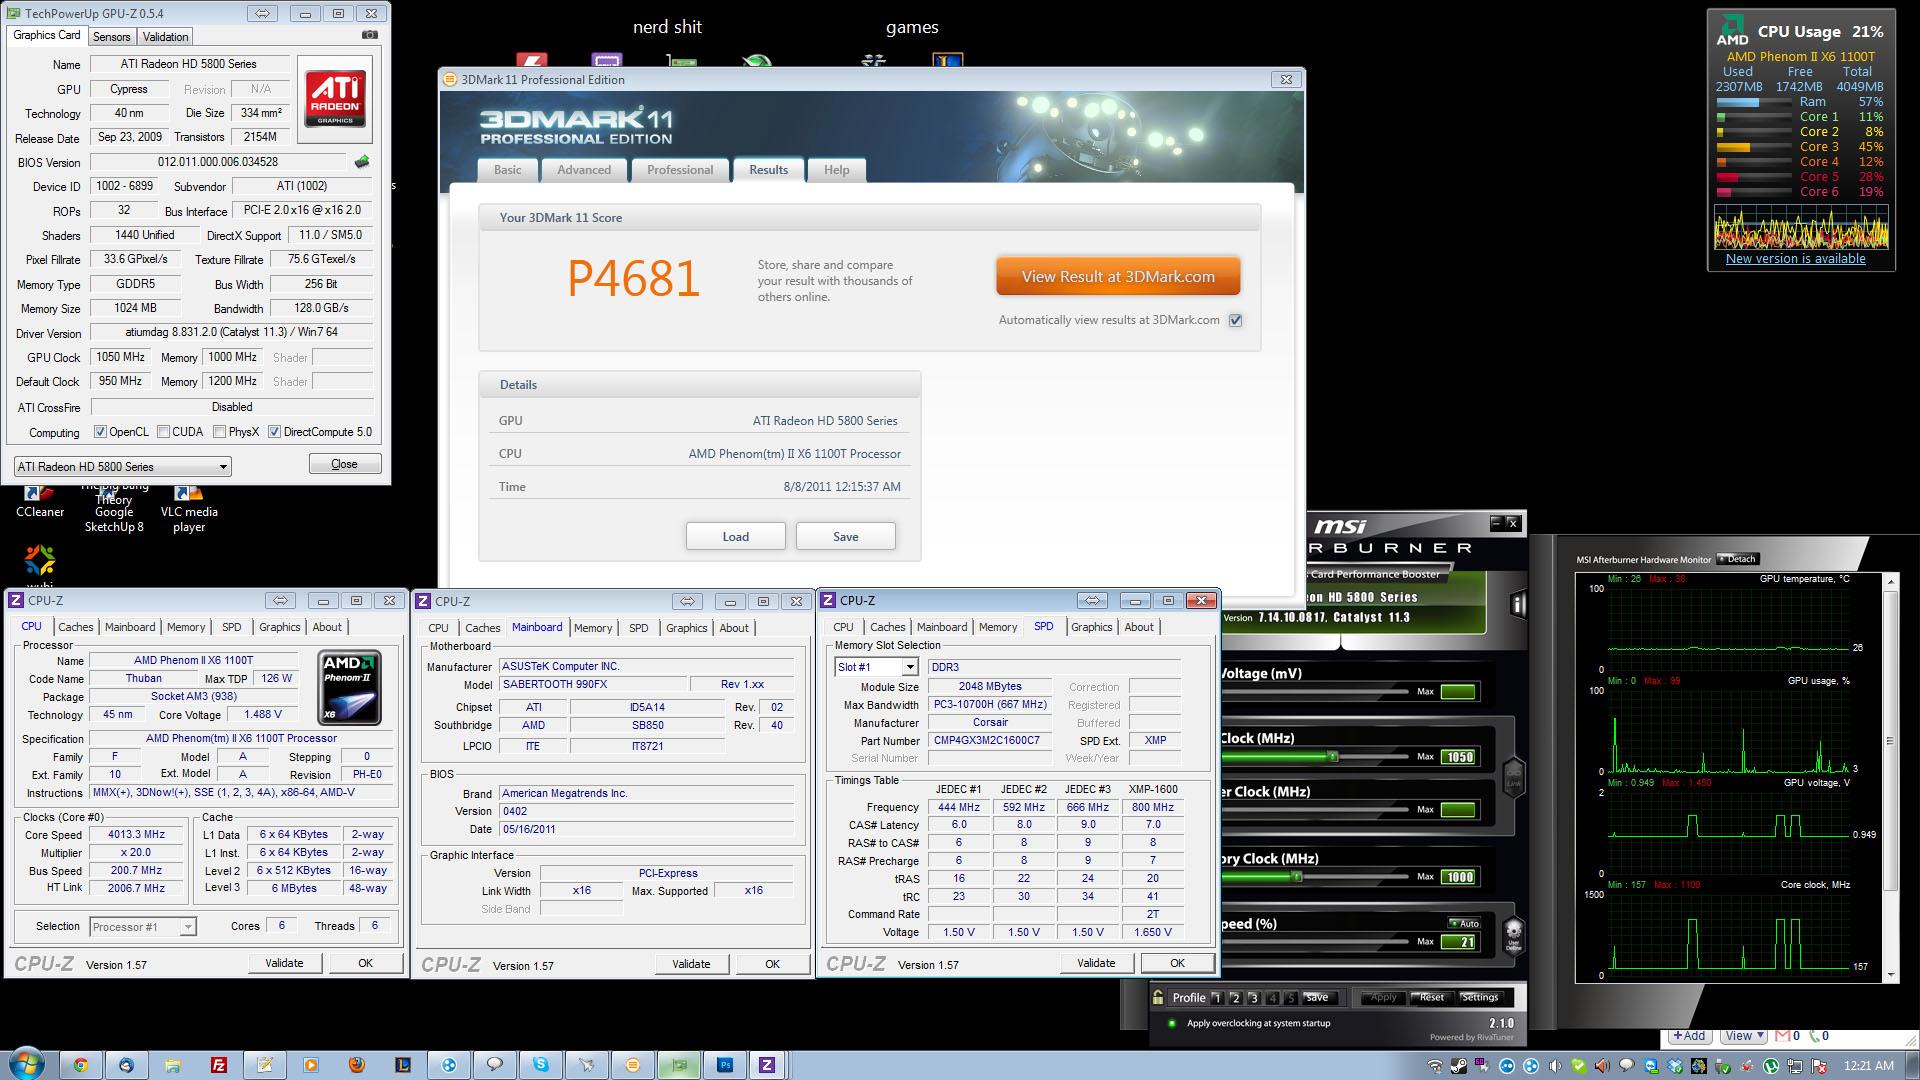Viewport: 1920px width, 1080px height.
Task: Click the Afterburner fan speed slider track
Action: click(x=1313, y=942)
